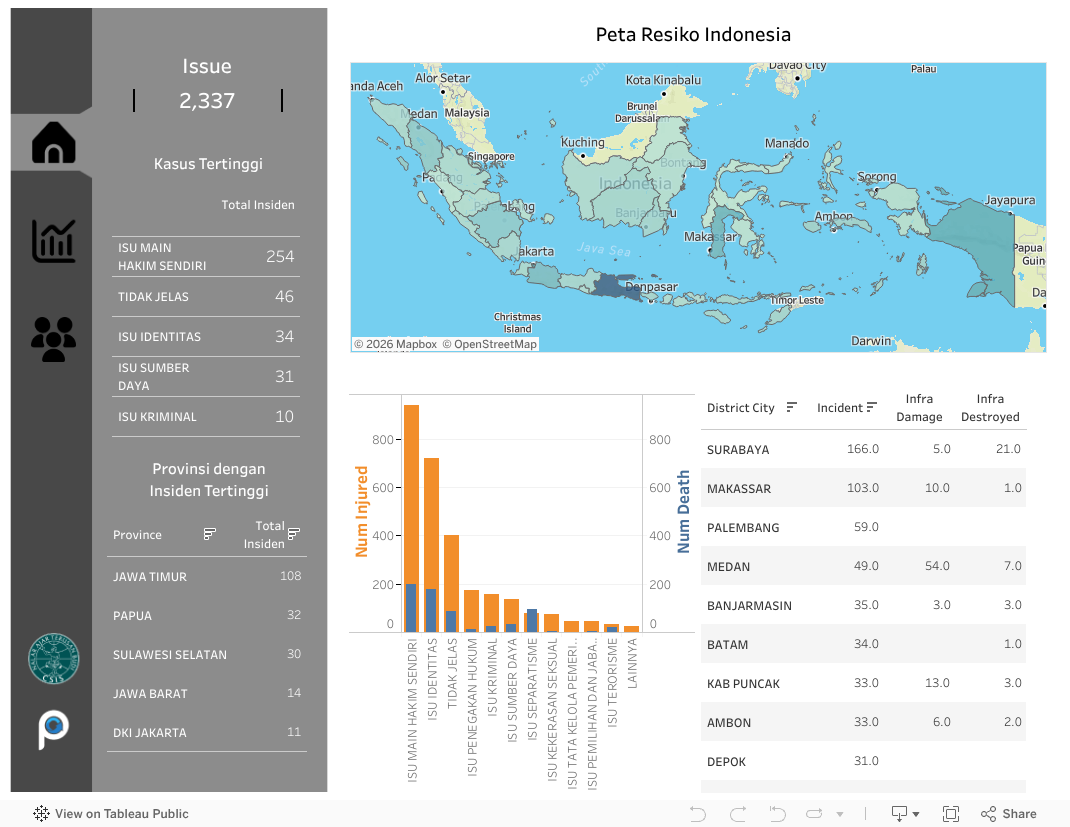The width and height of the screenshot is (1070, 827).
Task: Click the white P logo icon
Action: pos(53,729)
